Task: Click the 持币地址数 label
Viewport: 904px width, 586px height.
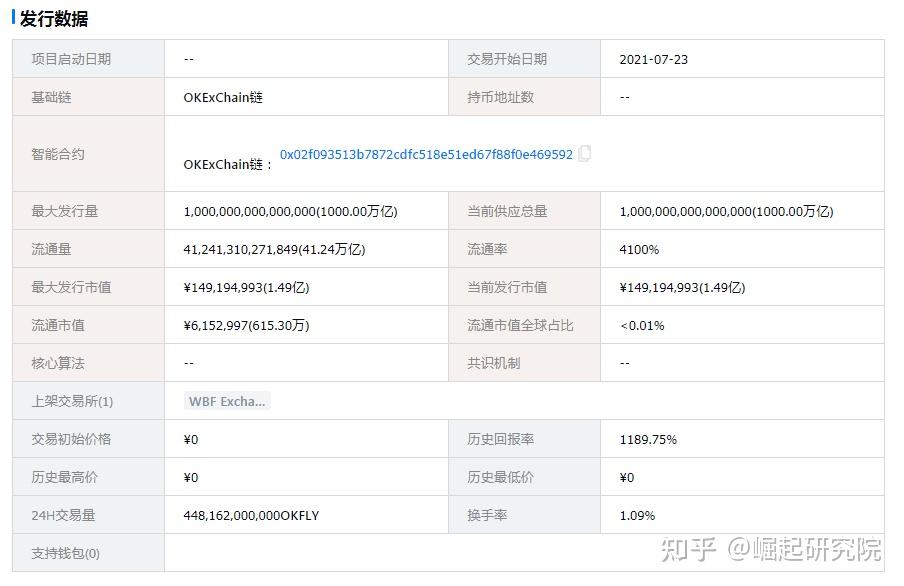Action: tap(500, 97)
